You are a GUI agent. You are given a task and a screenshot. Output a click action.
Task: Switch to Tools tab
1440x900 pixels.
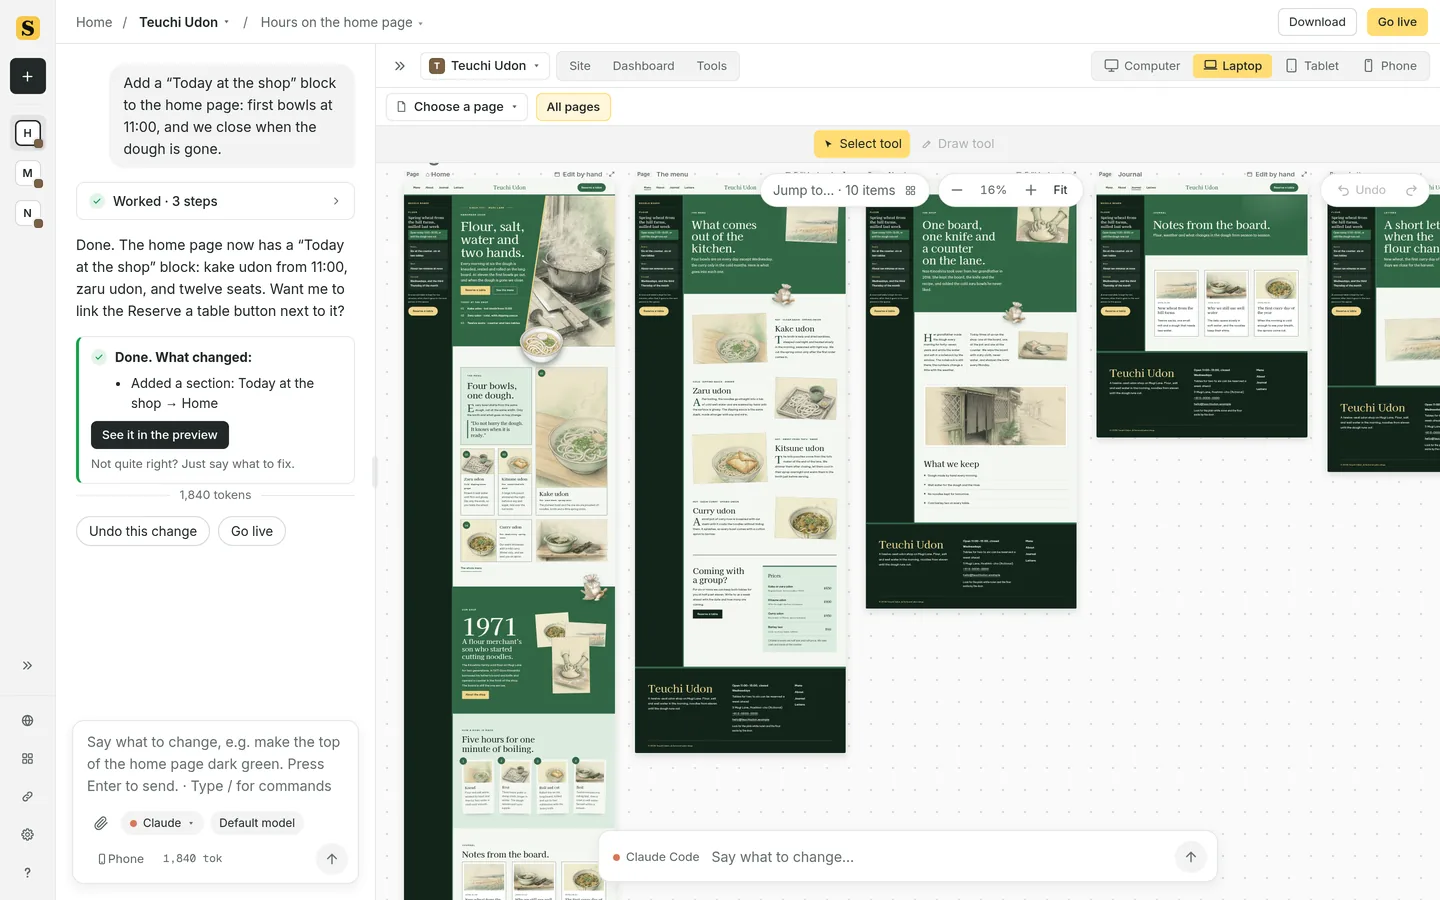[x=712, y=66]
